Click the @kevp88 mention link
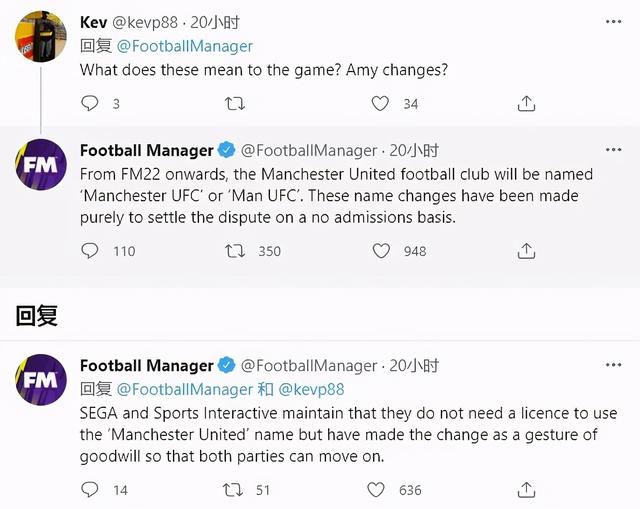Screen dimensions: 640x509 point(310,389)
